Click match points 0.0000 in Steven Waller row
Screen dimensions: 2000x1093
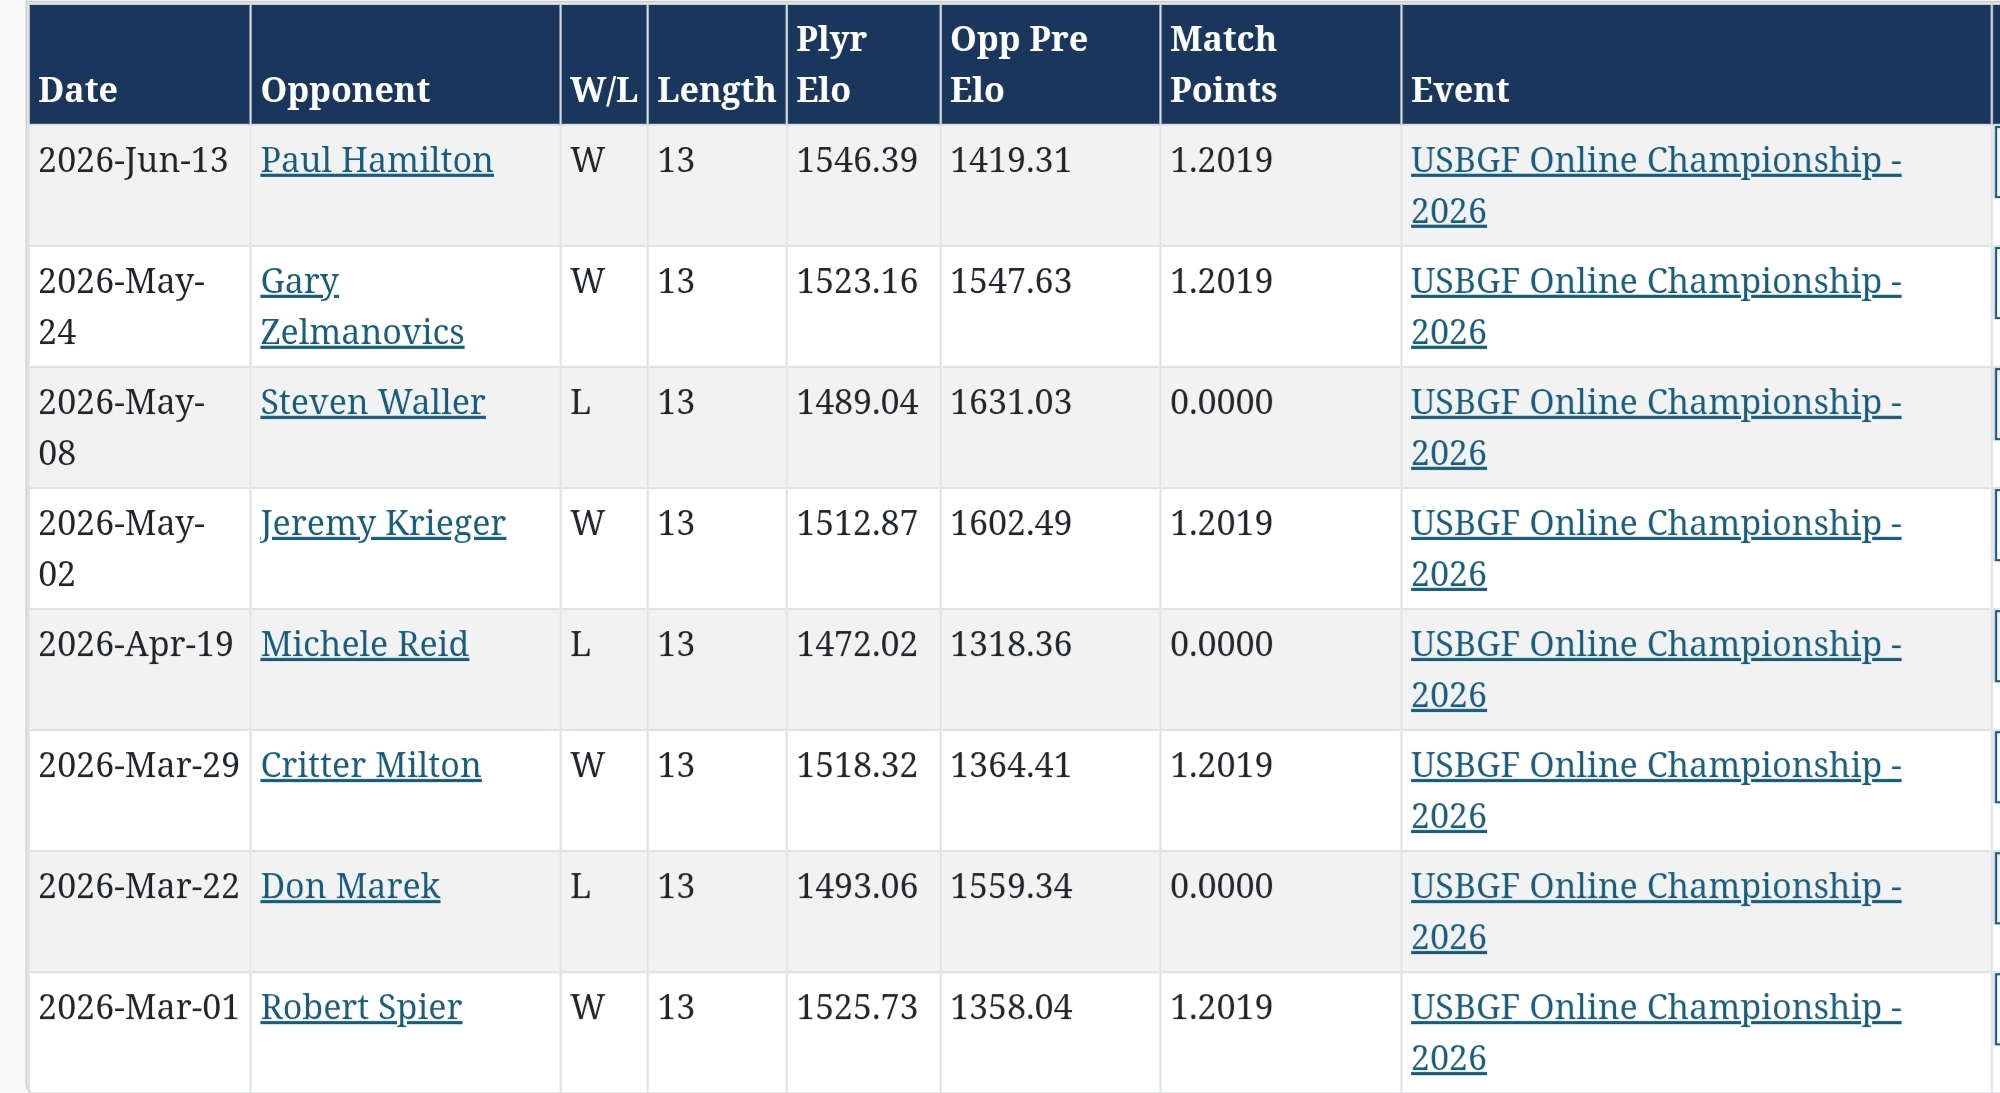click(1221, 402)
